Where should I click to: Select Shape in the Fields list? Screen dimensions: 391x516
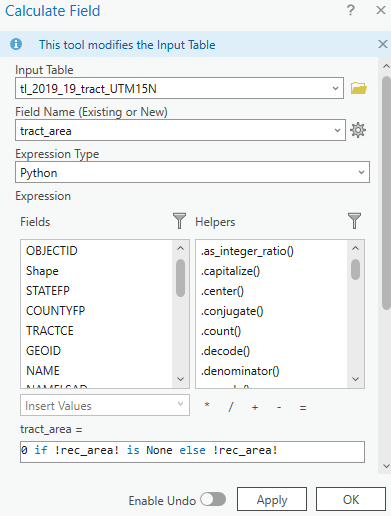42,271
